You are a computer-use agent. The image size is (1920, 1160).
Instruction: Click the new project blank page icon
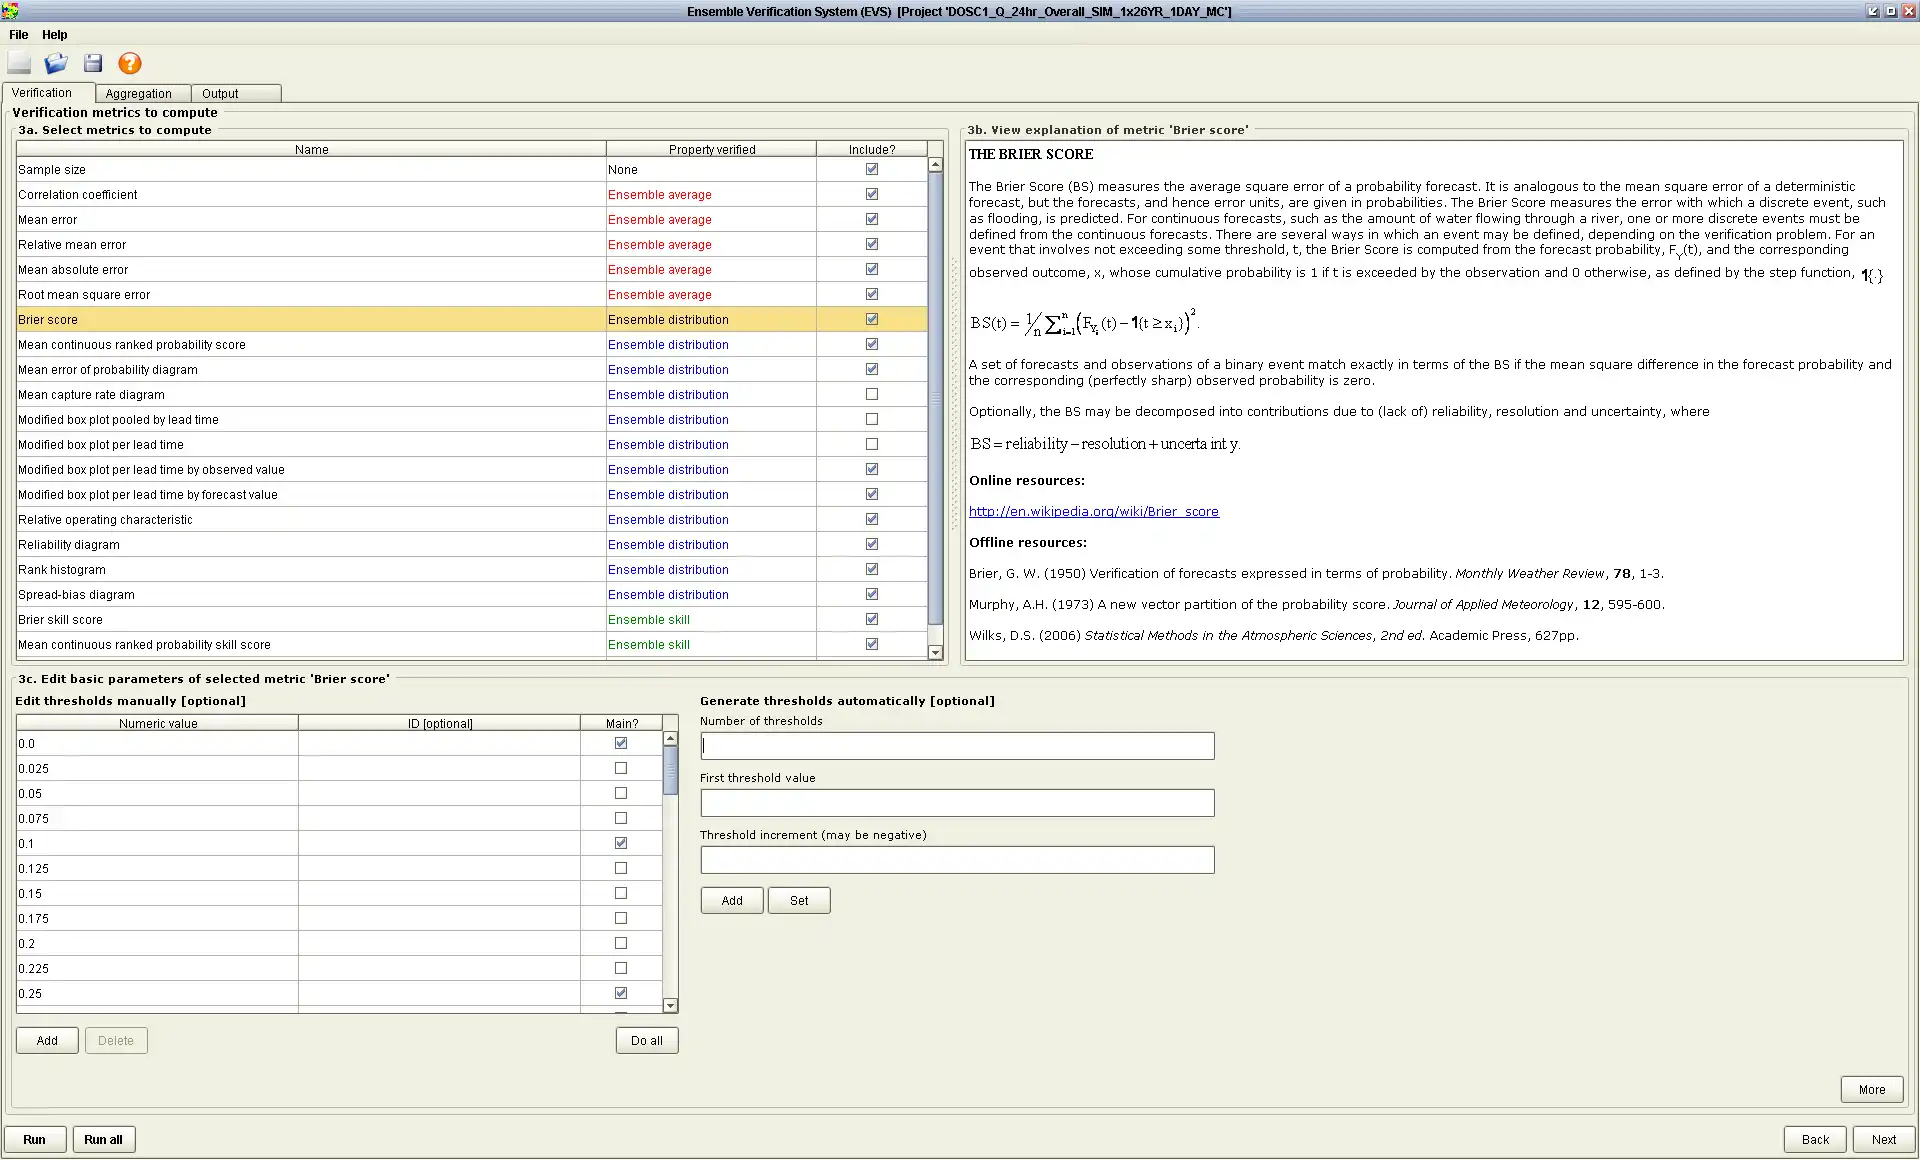[x=19, y=64]
